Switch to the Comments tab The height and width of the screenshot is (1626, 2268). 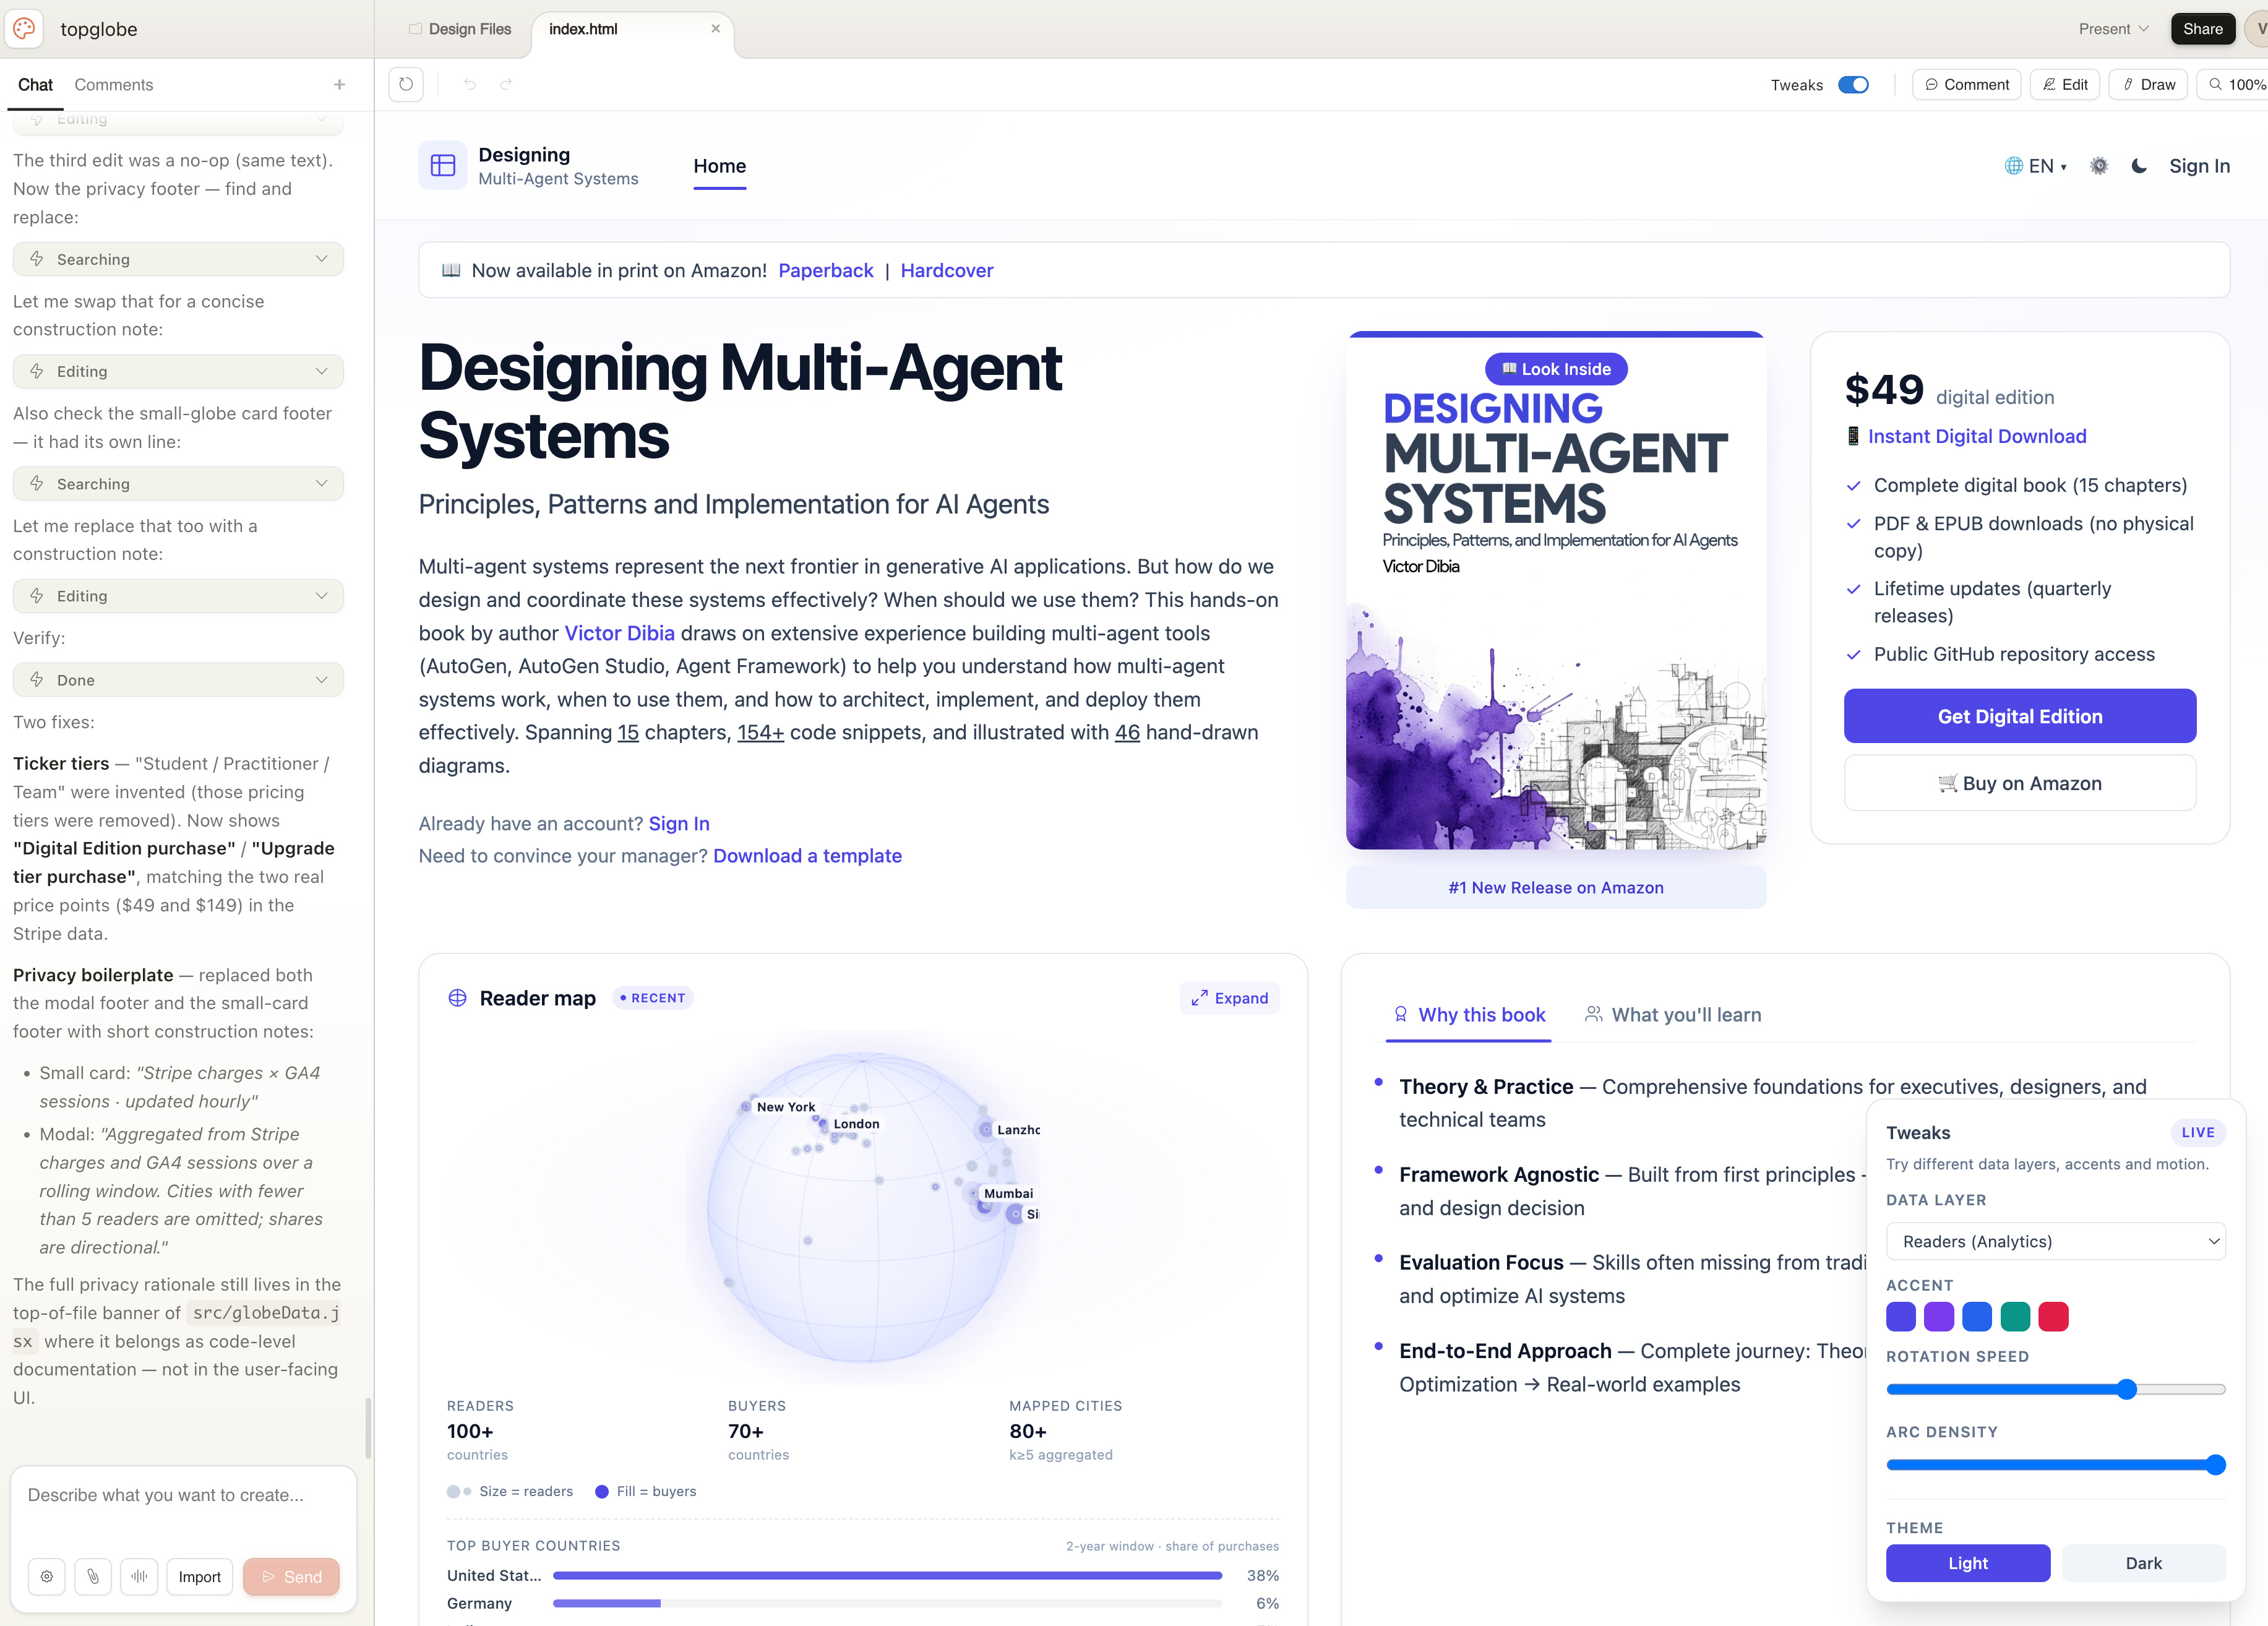point(114,85)
